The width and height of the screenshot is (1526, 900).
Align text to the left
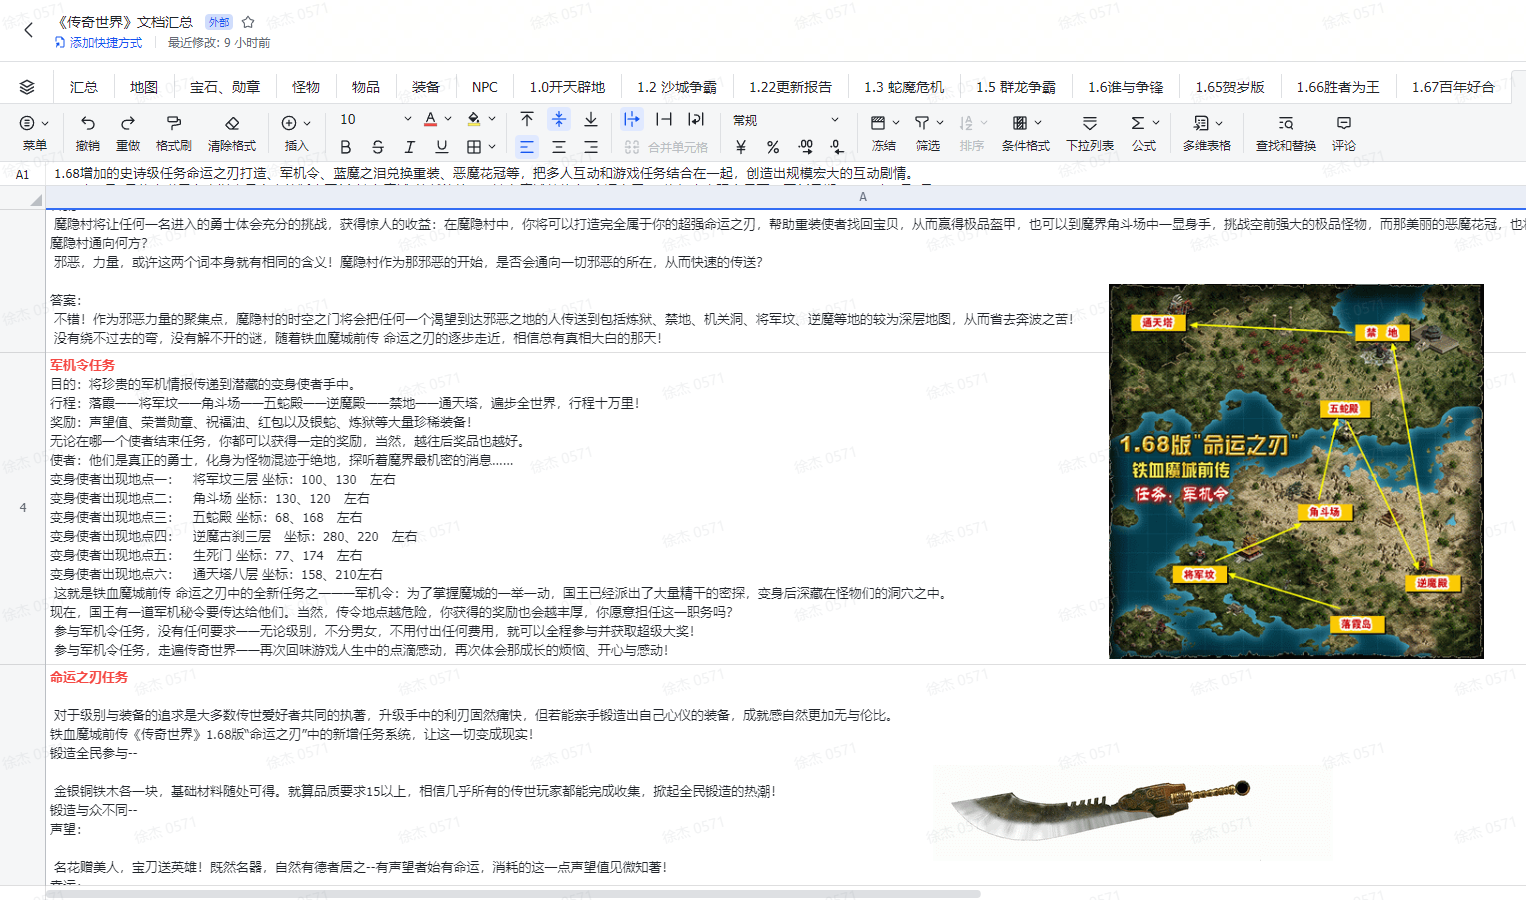coord(527,146)
